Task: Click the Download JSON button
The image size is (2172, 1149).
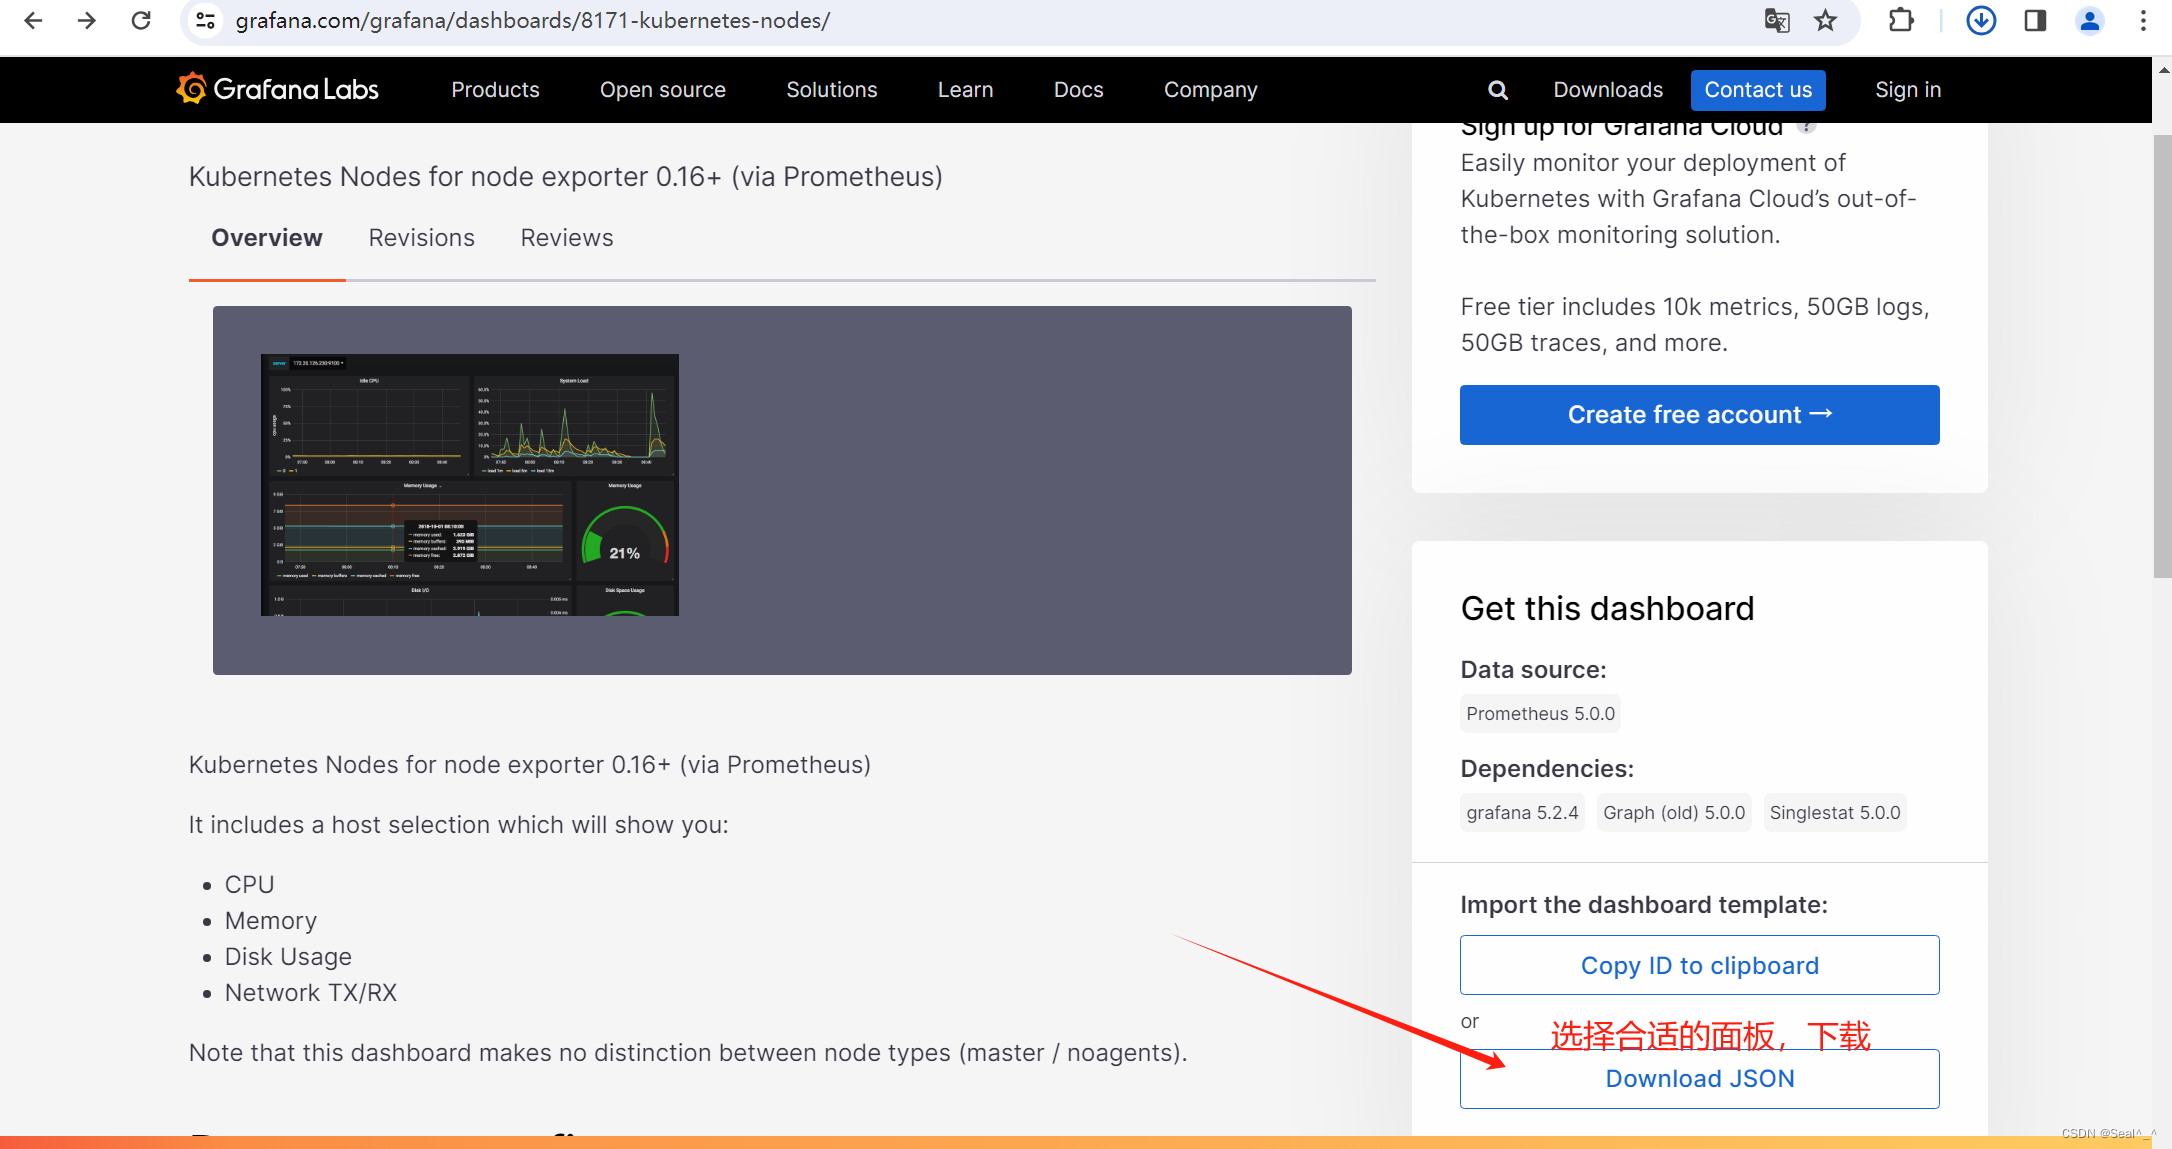Action: pos(1699,1077)
